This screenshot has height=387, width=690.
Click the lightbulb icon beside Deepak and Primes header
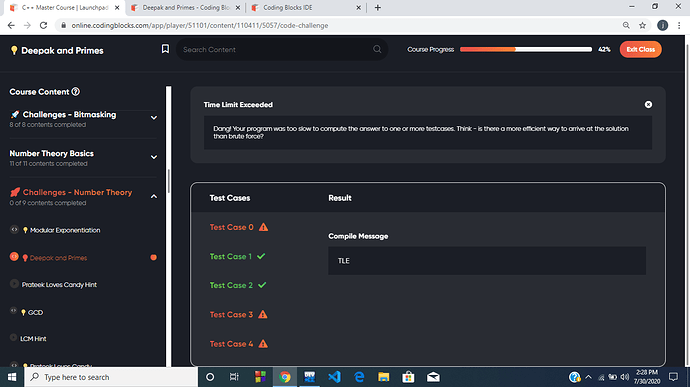[x=14, y=51]
